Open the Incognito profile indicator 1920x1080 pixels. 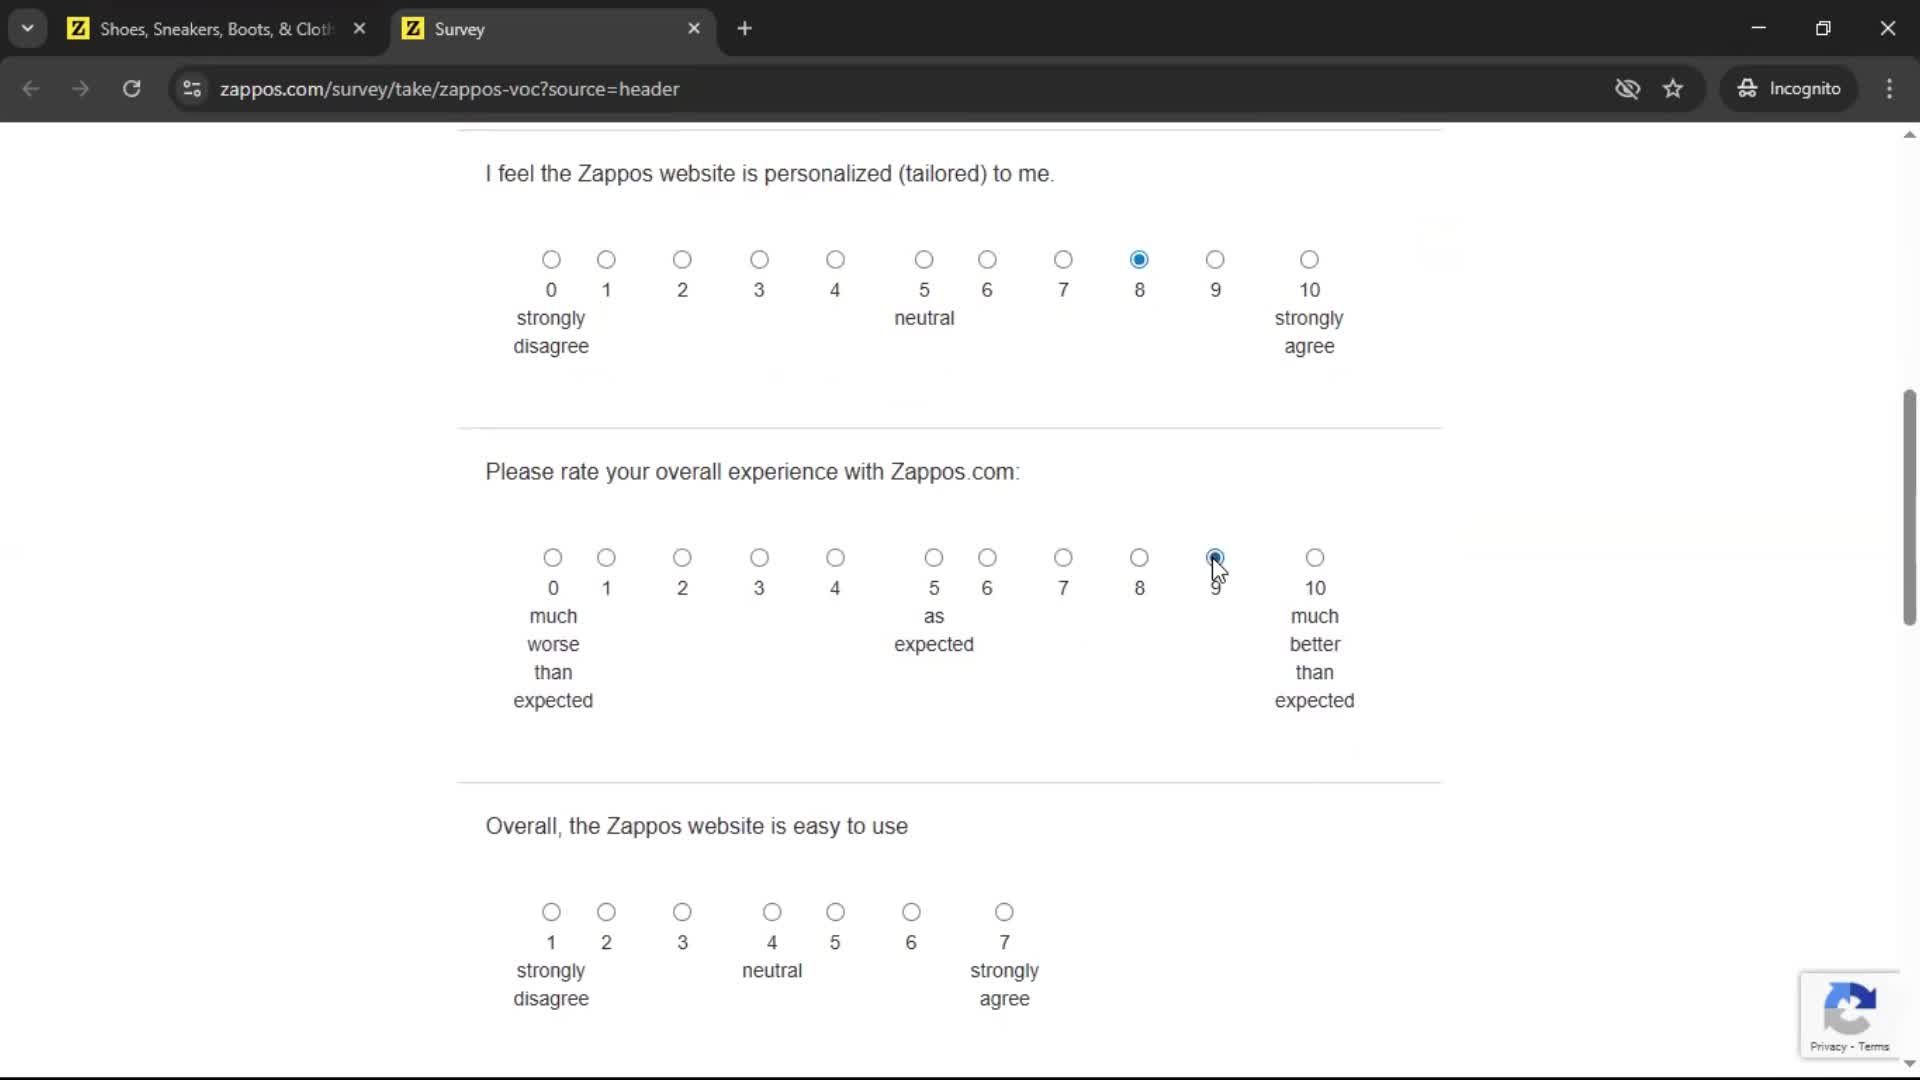pyautogui.click(x=1789, y=89)
